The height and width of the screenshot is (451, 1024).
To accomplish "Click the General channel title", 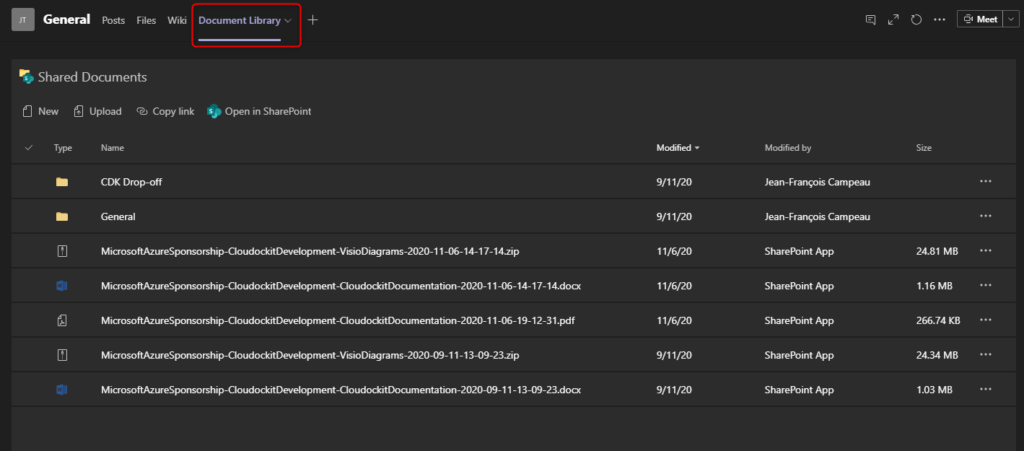I will (67, 20).
